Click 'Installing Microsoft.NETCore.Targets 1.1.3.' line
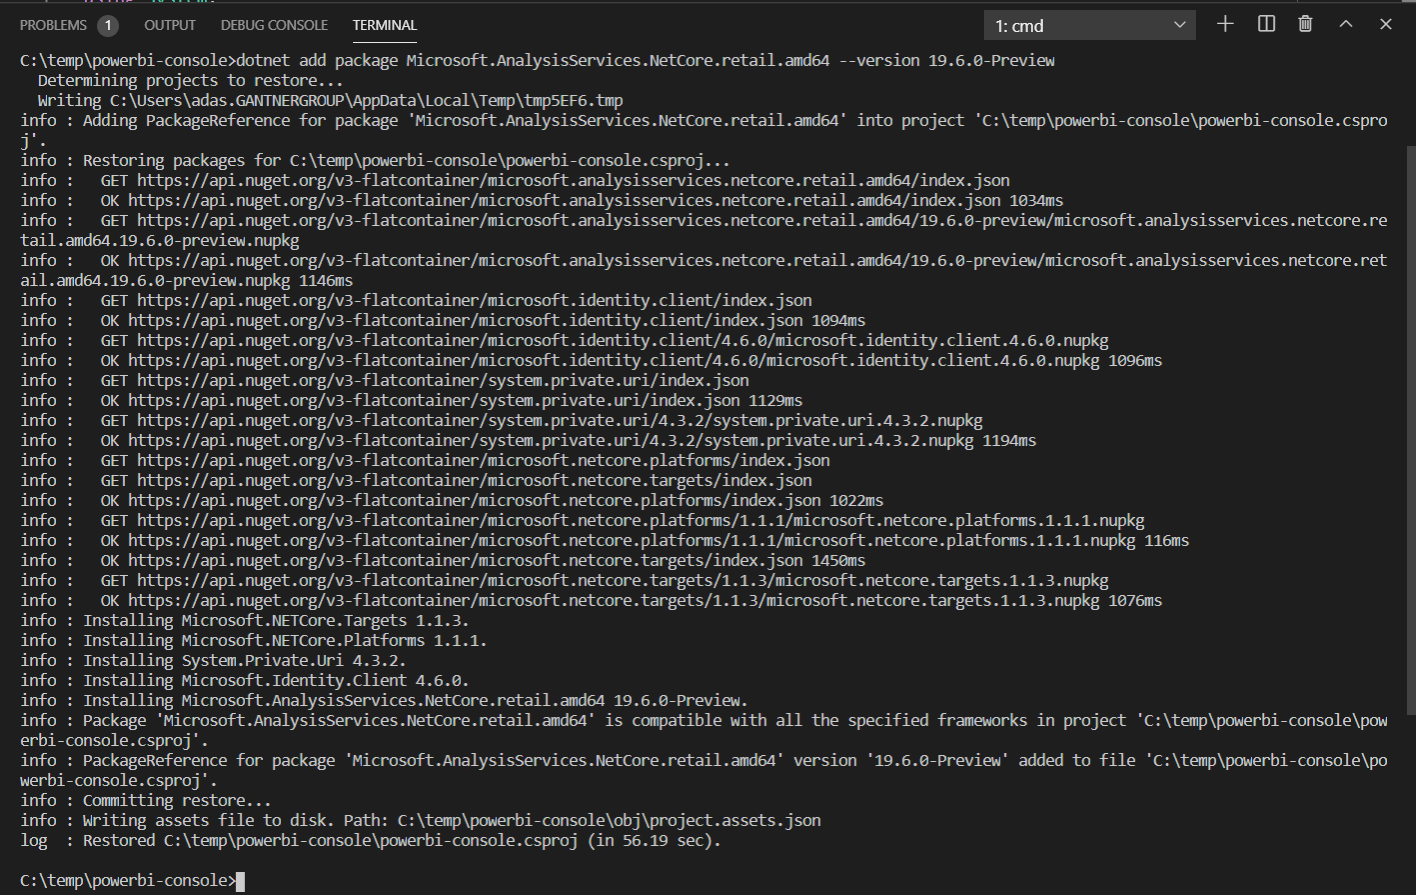The height and width of the screenshot is (895, 1416). coord(245,621)
